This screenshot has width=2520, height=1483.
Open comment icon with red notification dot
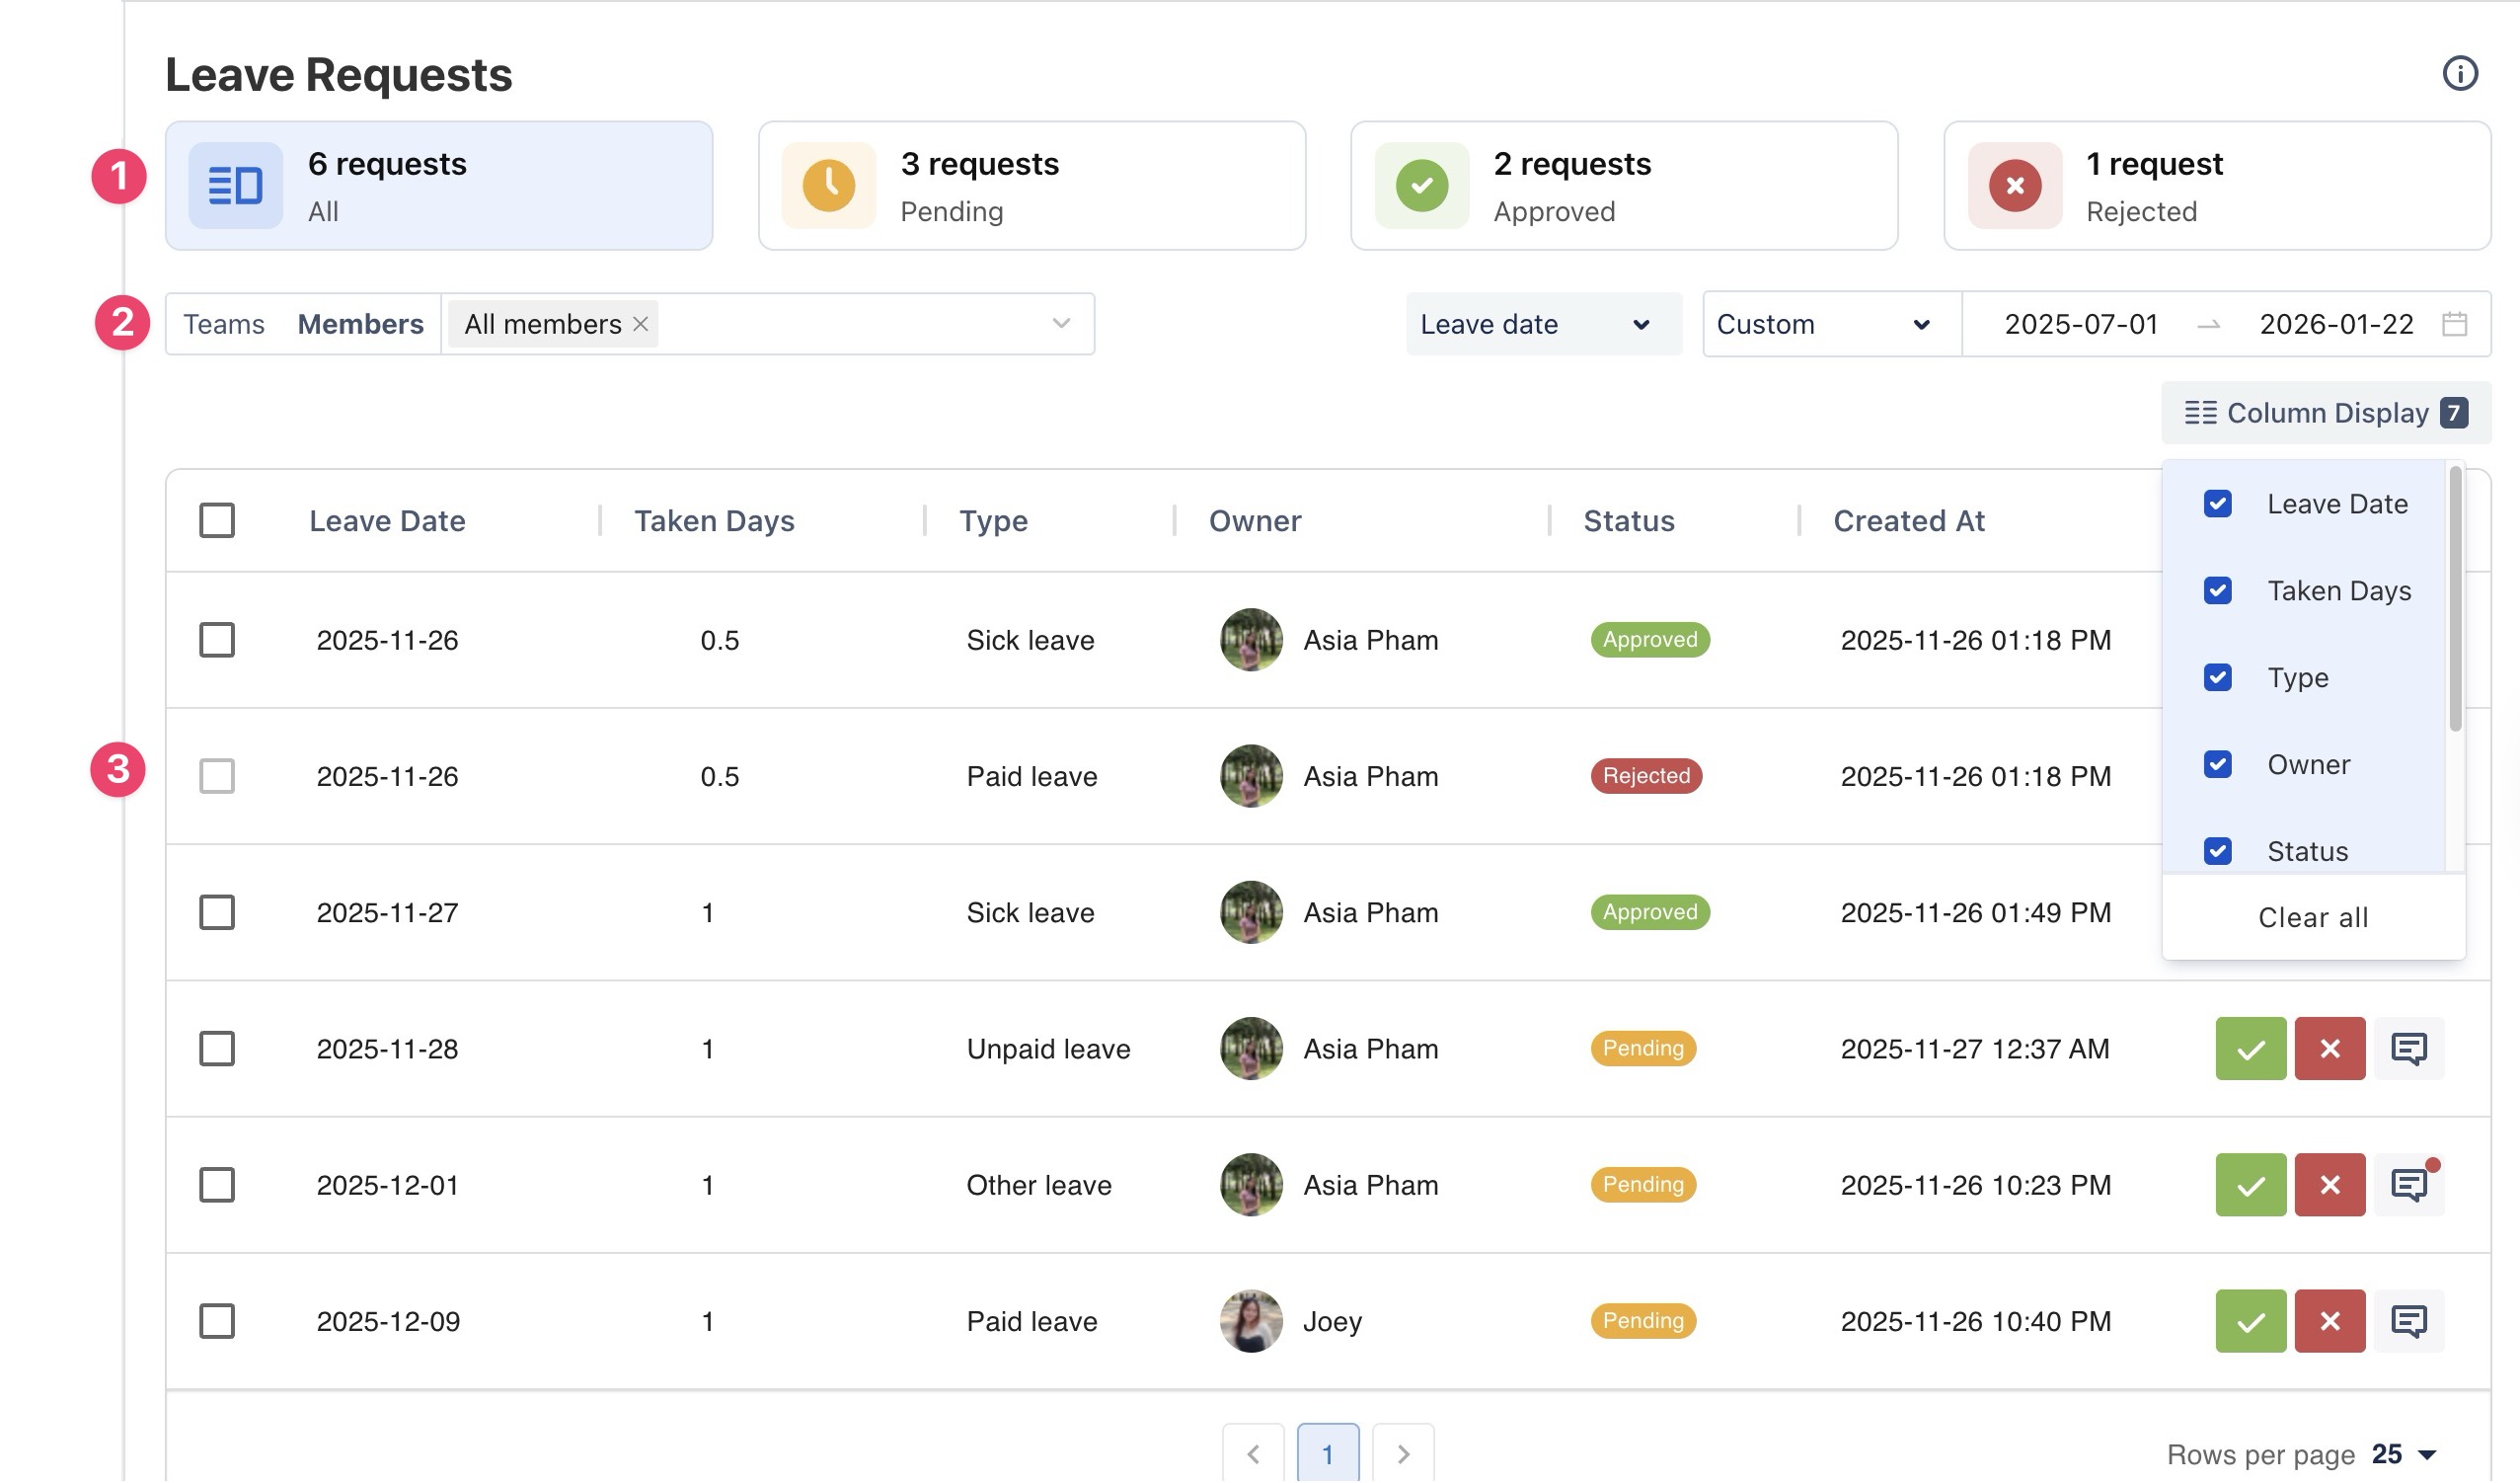(2408, 1185)
